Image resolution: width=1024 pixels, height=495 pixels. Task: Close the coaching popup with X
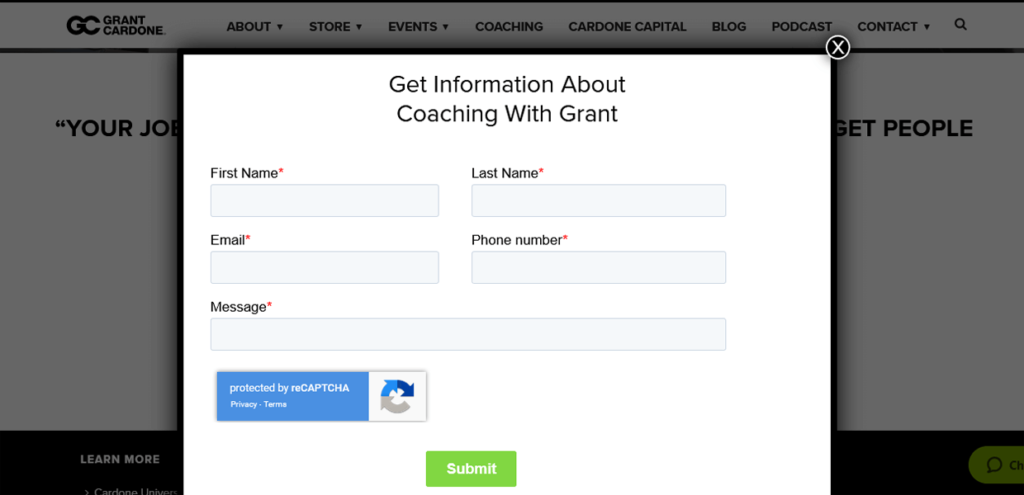[838, 47]
